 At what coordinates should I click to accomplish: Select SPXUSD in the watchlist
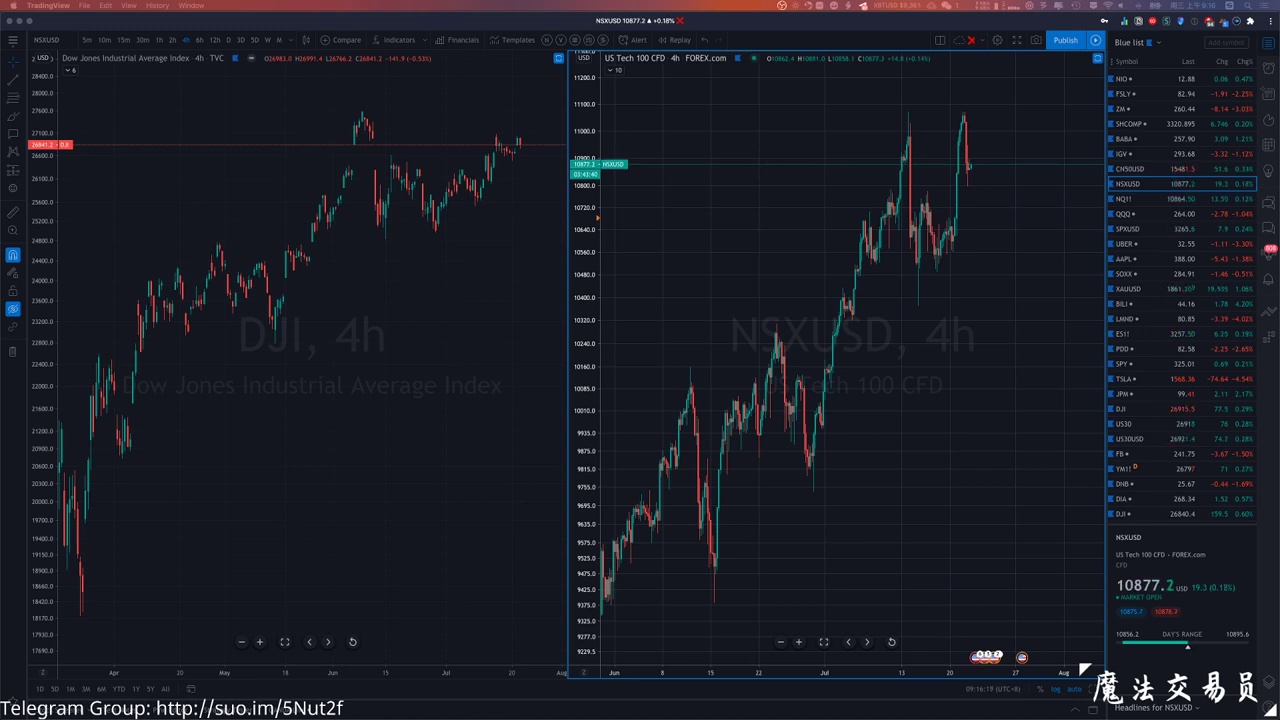point(1181,229)
